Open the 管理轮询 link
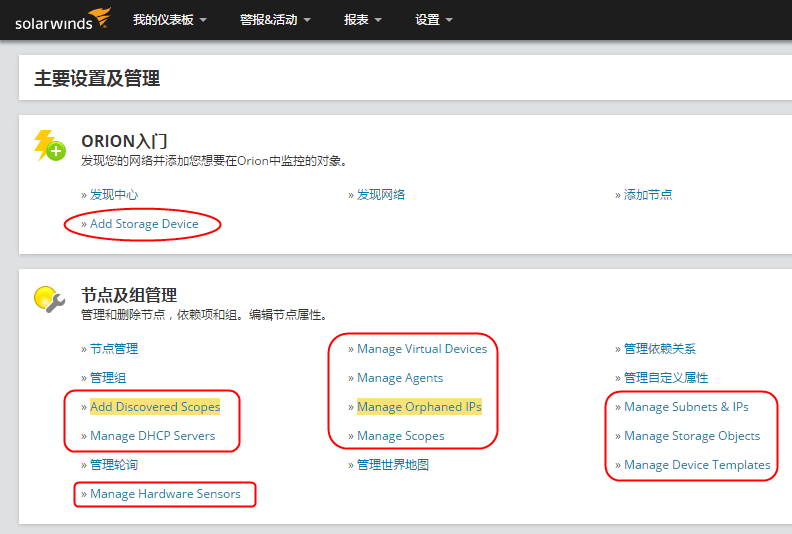The image size is (792, 534). tap(114, 465)
